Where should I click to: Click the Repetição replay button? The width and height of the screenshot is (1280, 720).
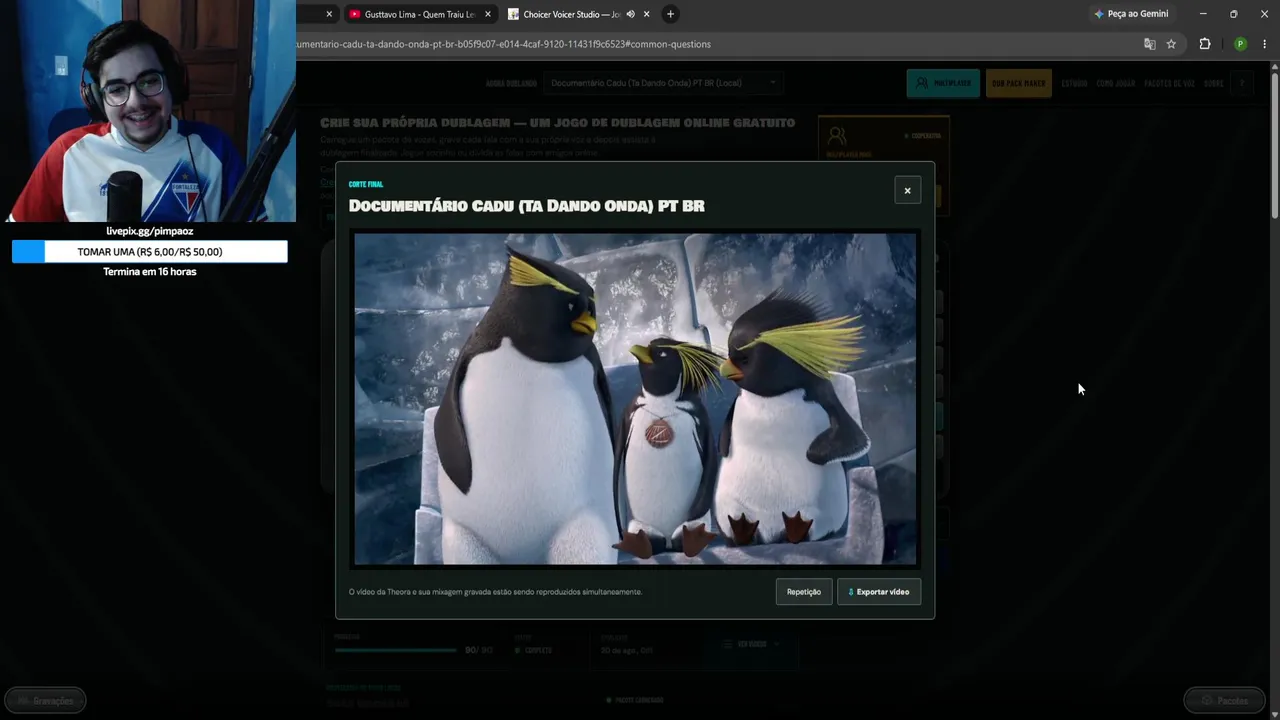point(803,592)
